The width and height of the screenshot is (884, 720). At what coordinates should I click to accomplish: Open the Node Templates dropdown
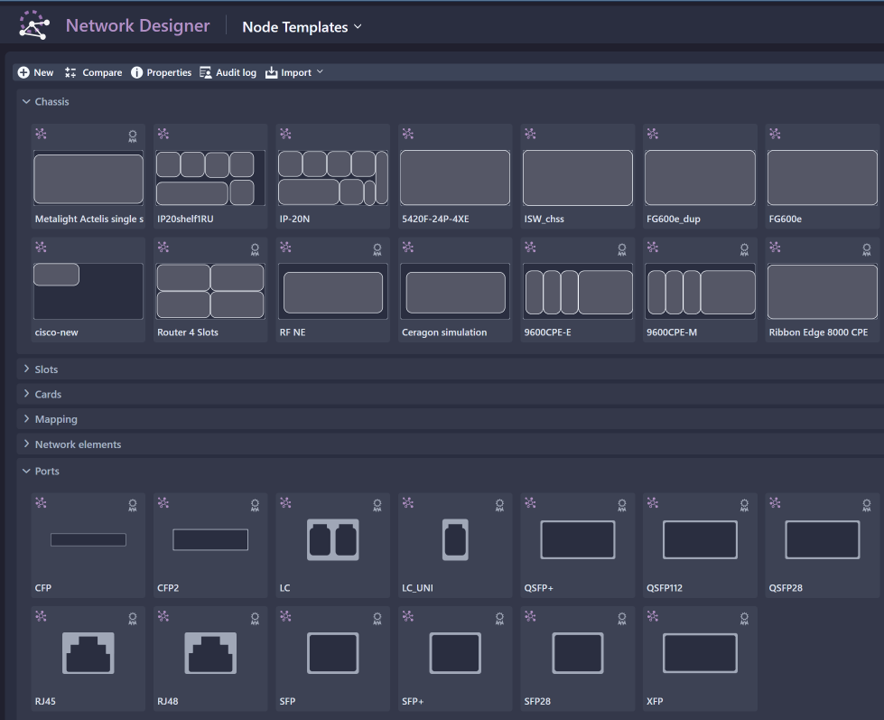point(302,27)
